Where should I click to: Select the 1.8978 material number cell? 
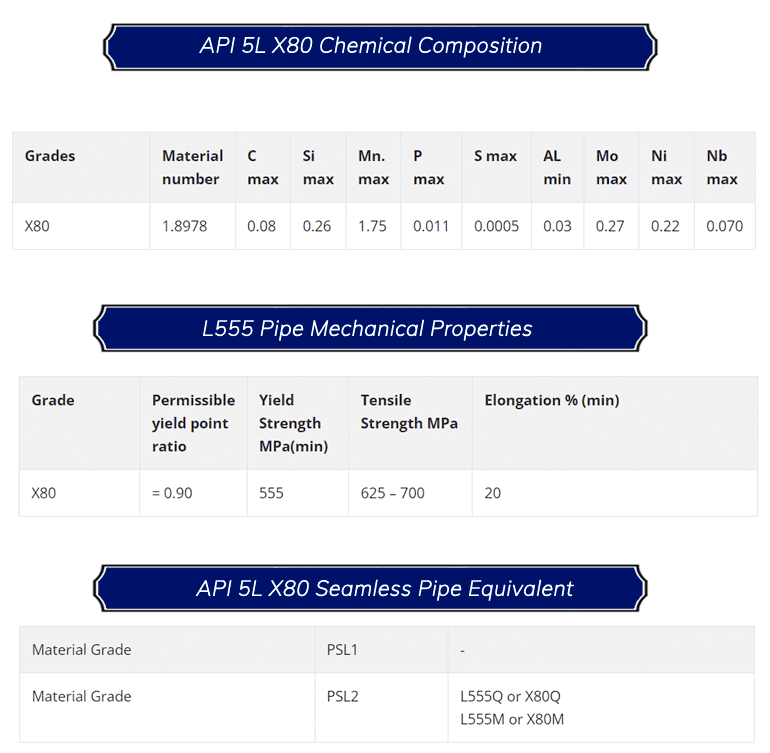click(192, 226)
